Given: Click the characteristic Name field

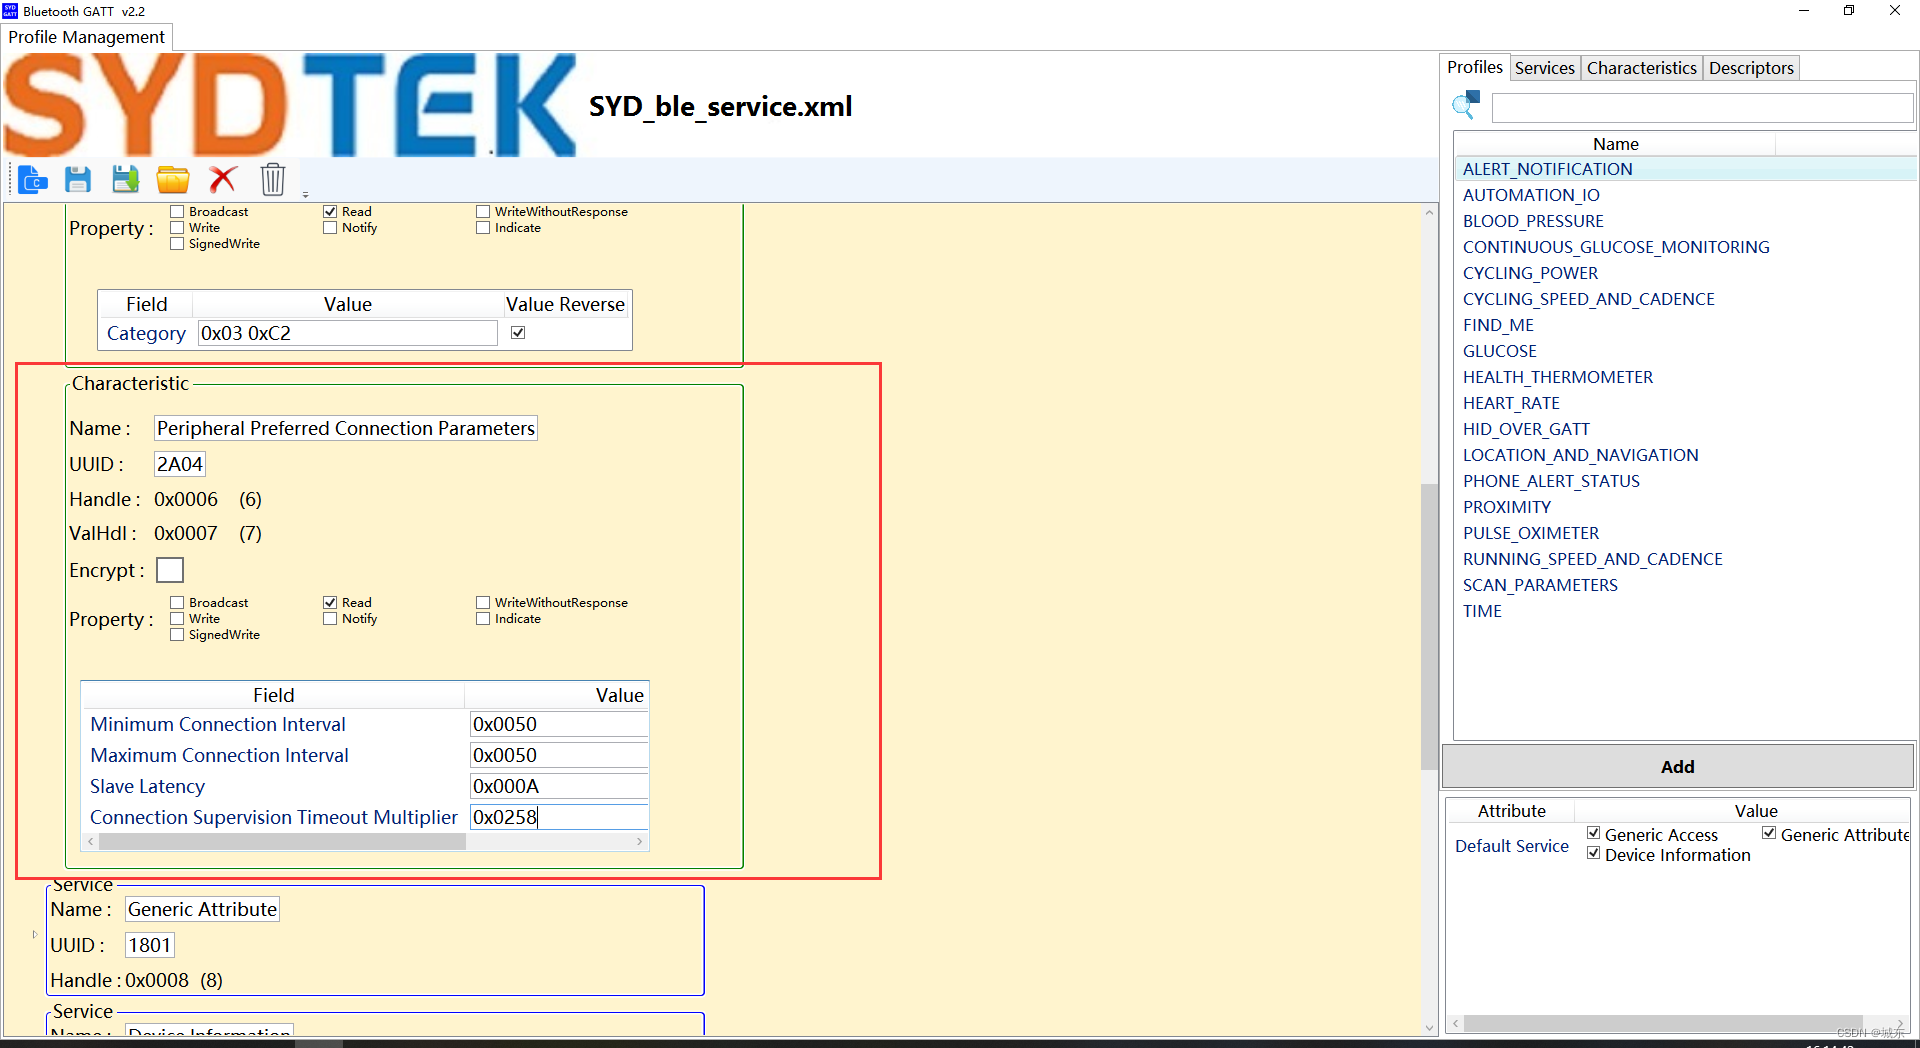Looking at the screenshot, I should (x=346, y=428).
